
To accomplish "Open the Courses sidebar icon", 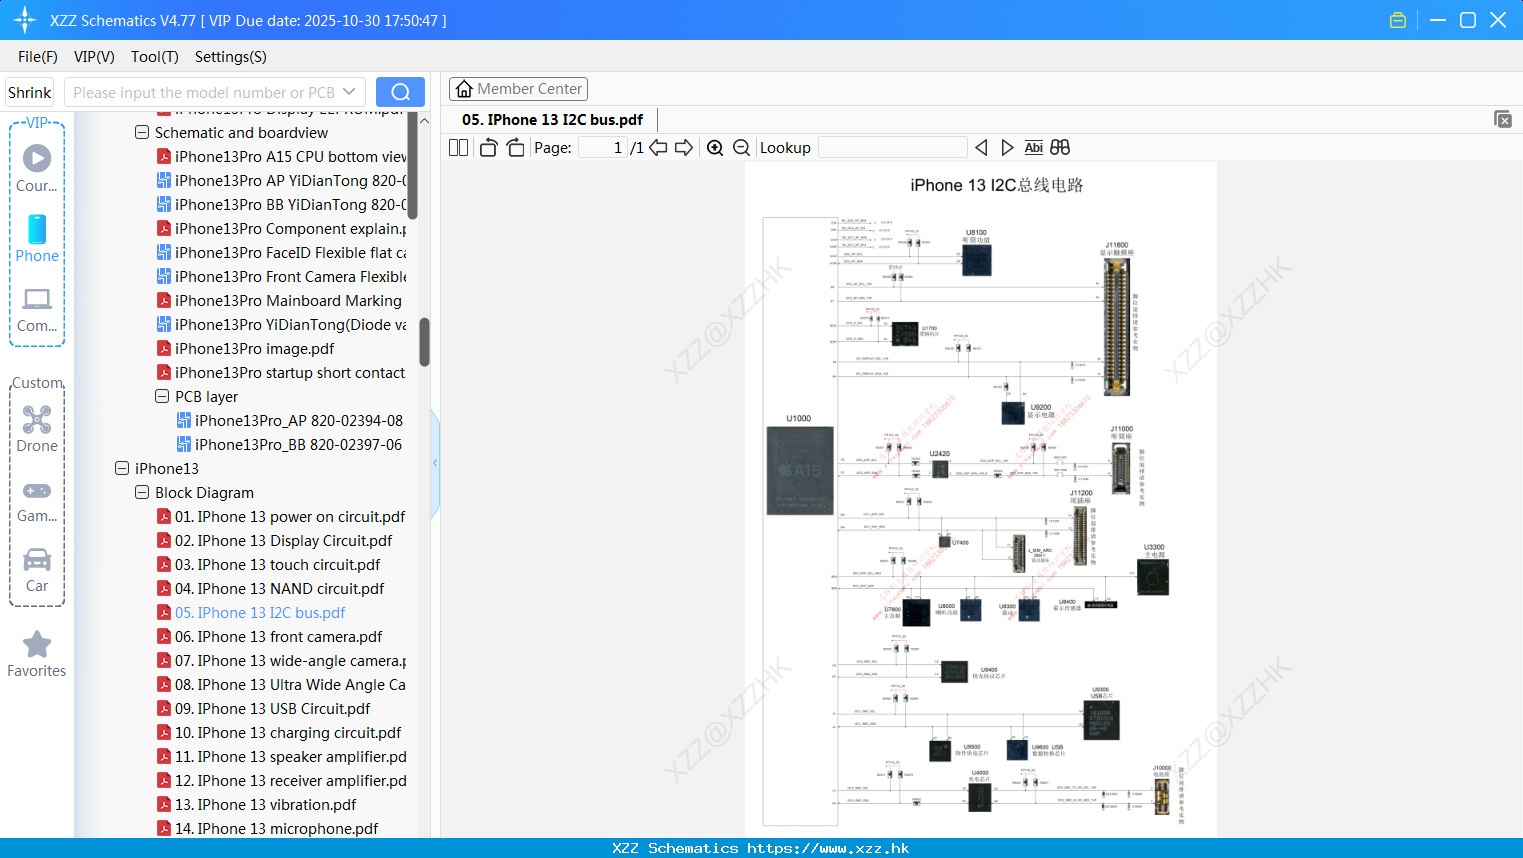I will pos(37,168).
